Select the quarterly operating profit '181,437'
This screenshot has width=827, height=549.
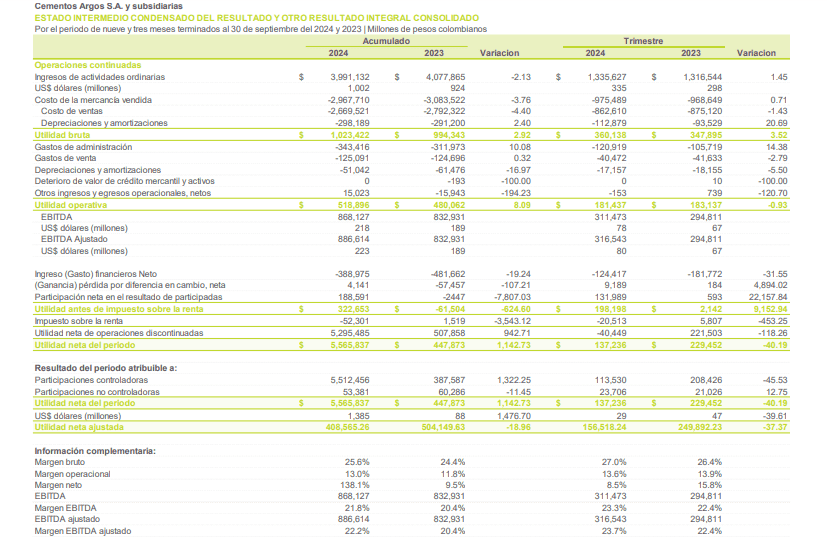tap(610, 205)
